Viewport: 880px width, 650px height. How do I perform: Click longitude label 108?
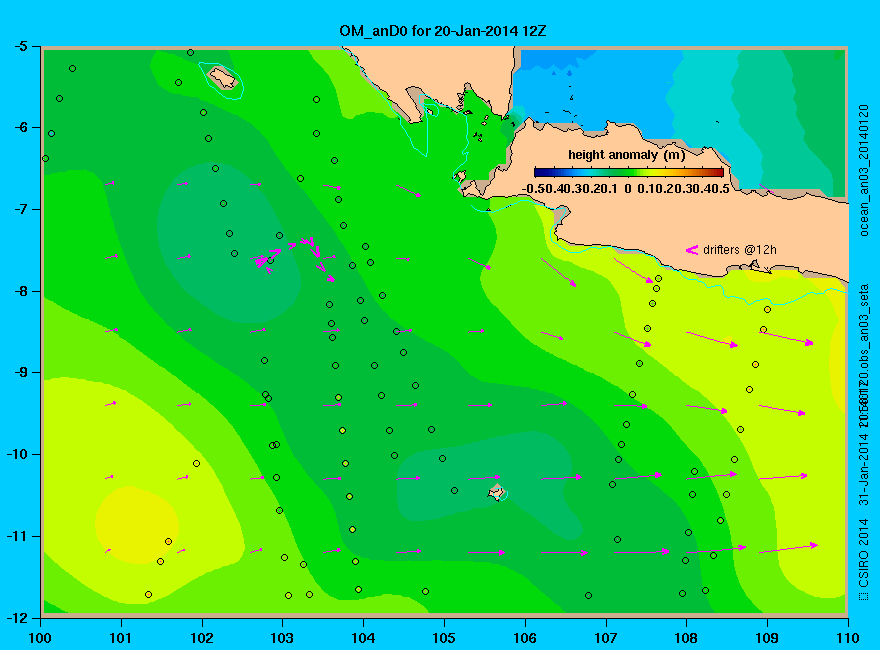click(x=686, y=638)
